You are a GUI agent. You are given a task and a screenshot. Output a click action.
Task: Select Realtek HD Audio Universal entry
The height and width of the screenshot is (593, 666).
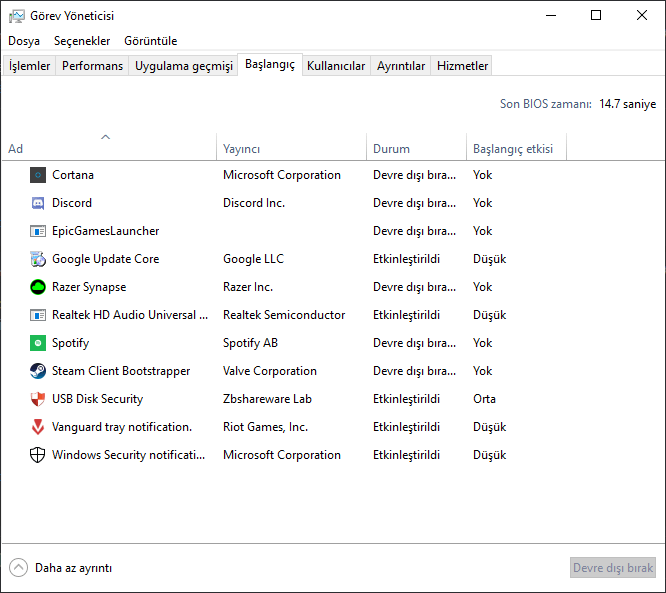pyautogui.click(x=130, y=315)
